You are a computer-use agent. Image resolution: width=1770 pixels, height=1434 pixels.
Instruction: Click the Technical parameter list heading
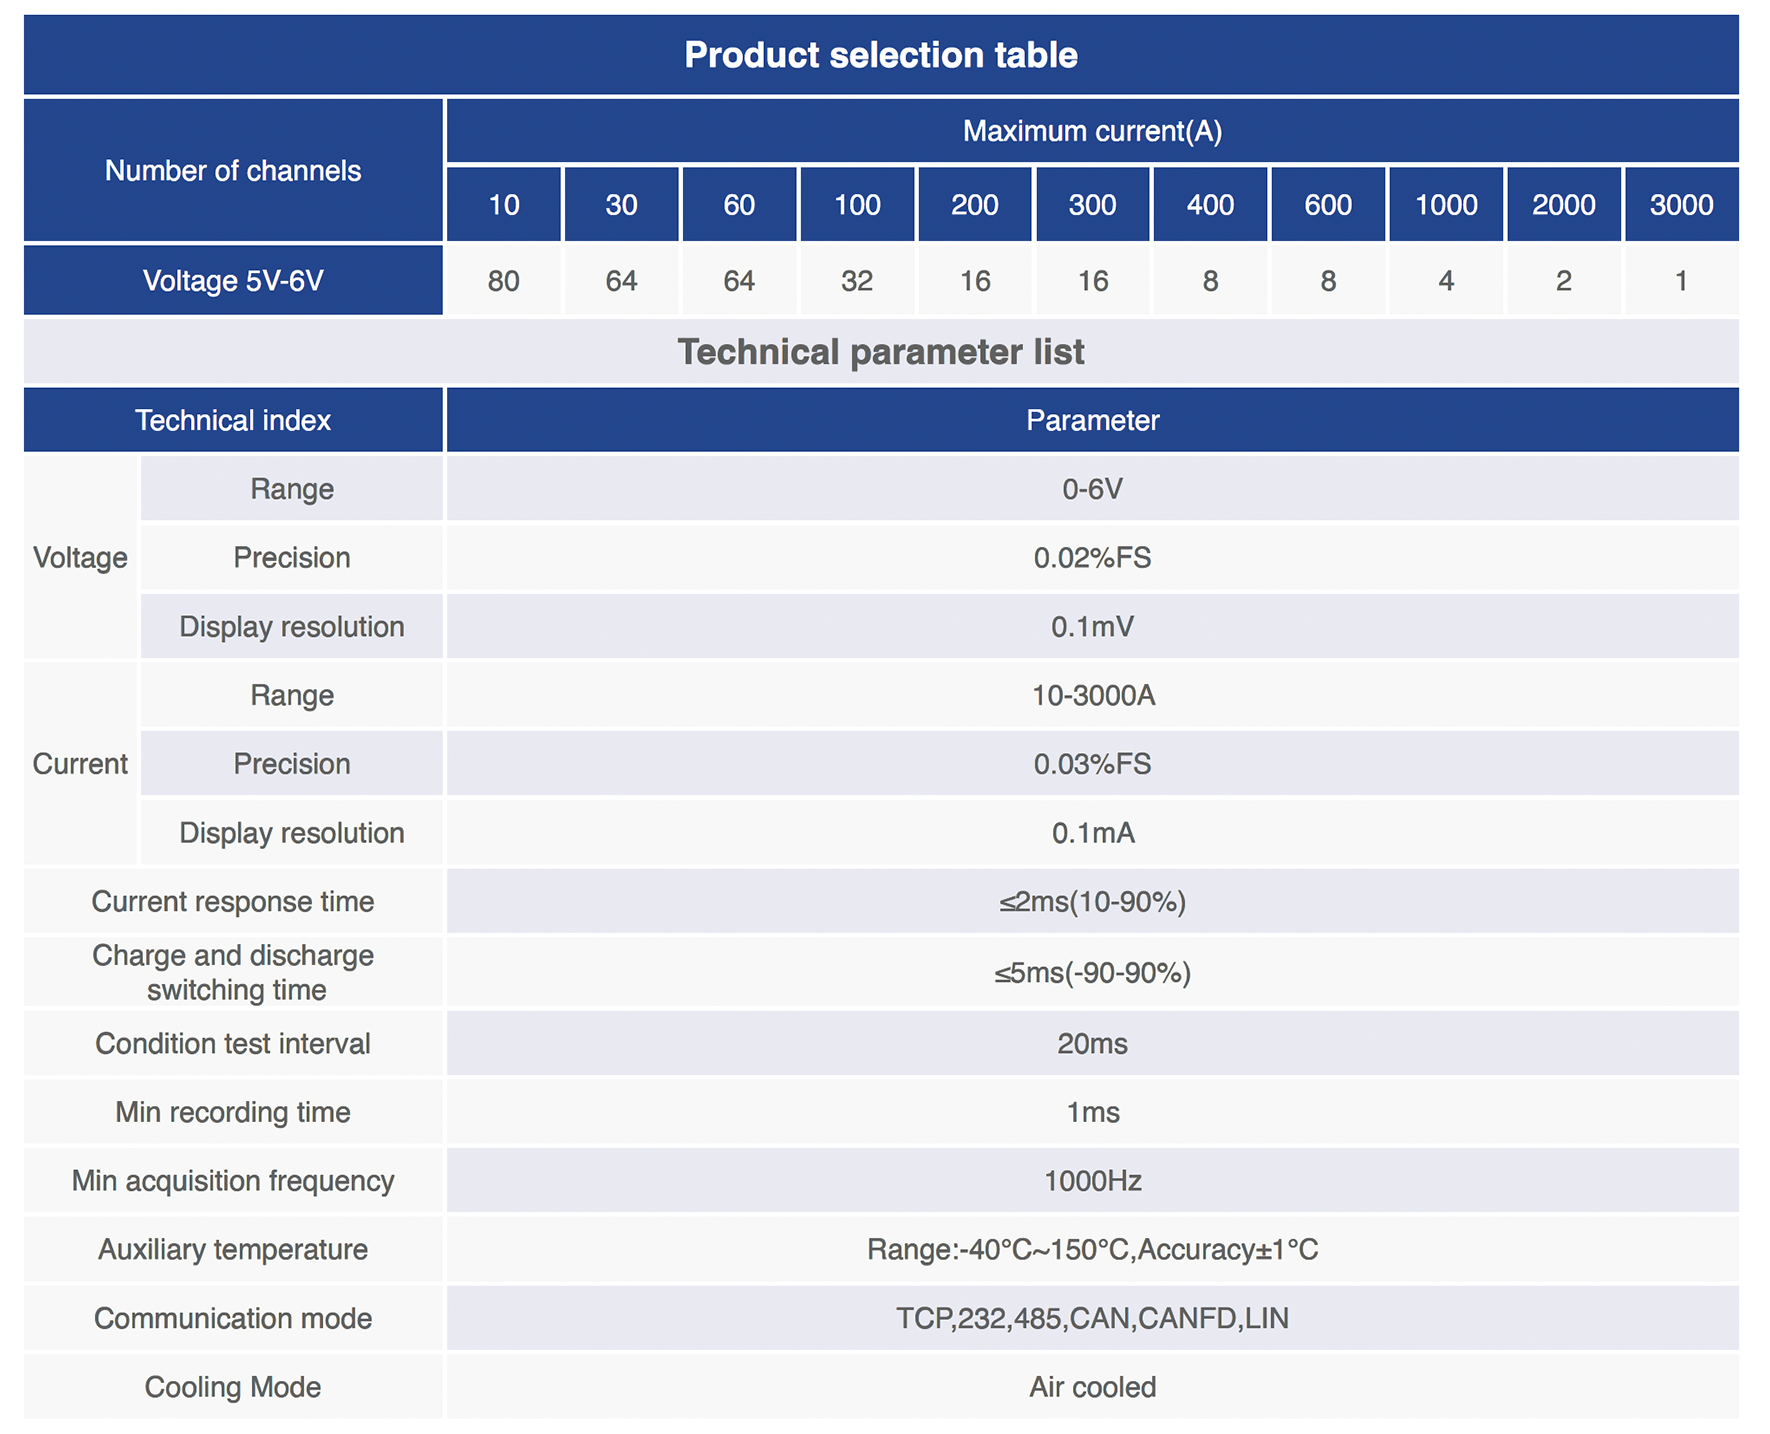coord(881,352)
